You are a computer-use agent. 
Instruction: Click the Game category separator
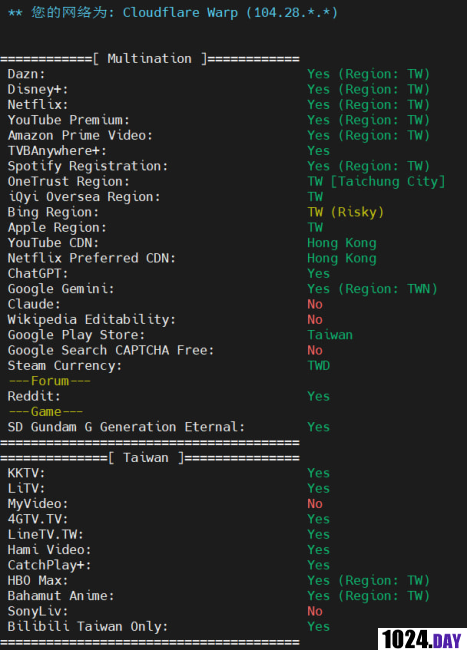pos(46,412)
